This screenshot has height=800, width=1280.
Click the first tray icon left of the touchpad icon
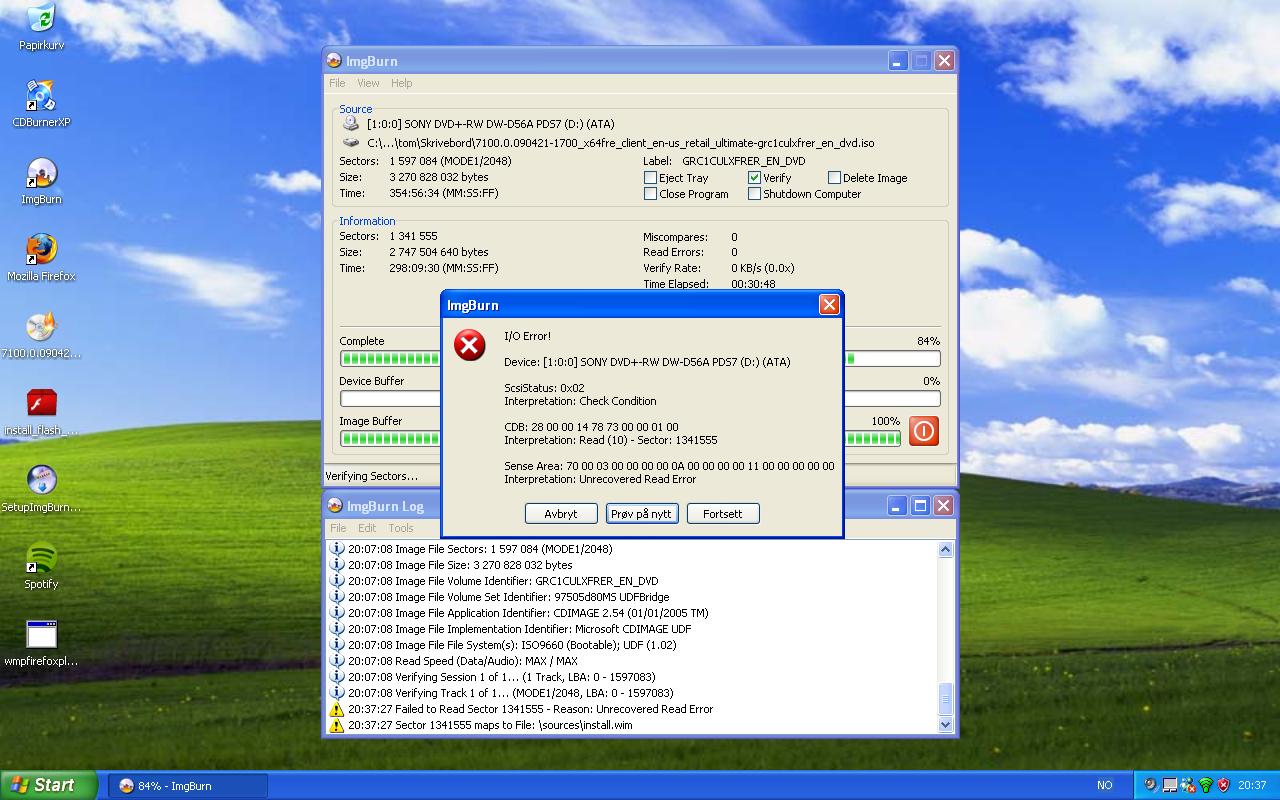(x=1151, y=785)
